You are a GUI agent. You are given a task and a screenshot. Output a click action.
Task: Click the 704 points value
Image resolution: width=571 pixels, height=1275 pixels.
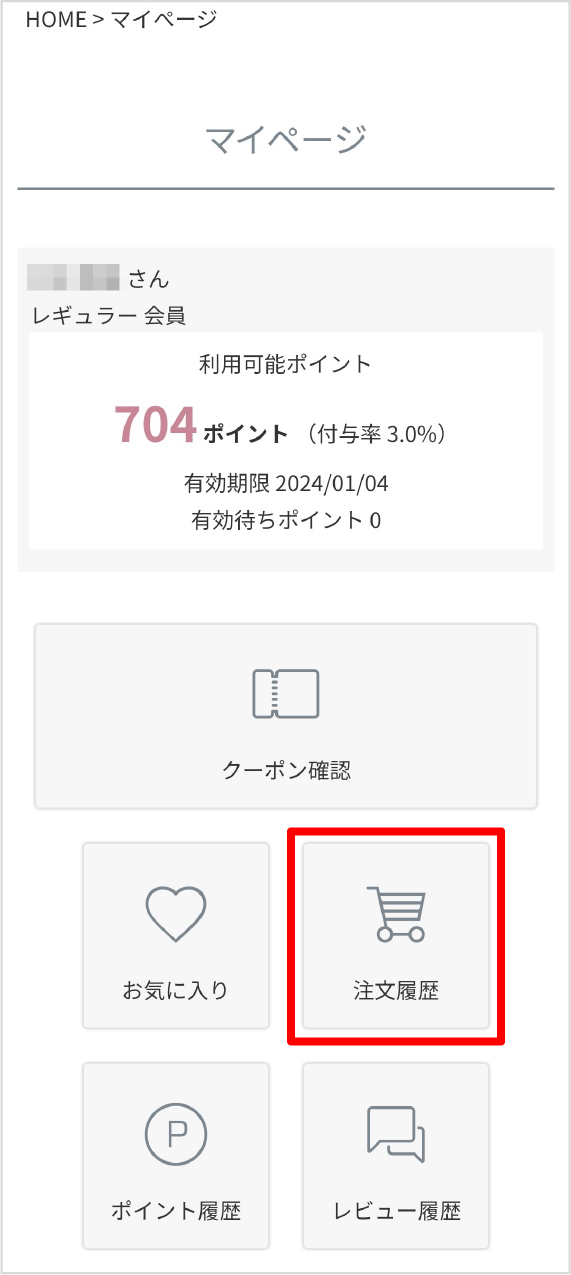155,424
